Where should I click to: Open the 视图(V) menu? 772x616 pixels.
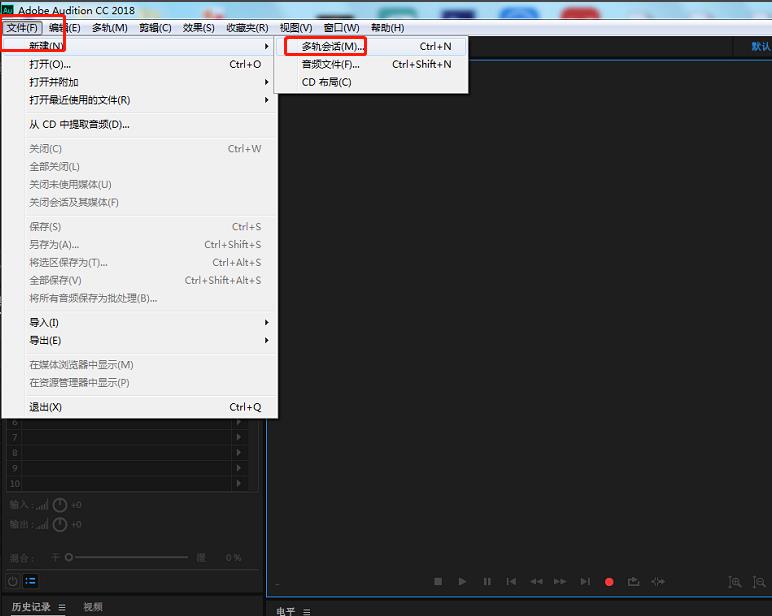[296, 28]
